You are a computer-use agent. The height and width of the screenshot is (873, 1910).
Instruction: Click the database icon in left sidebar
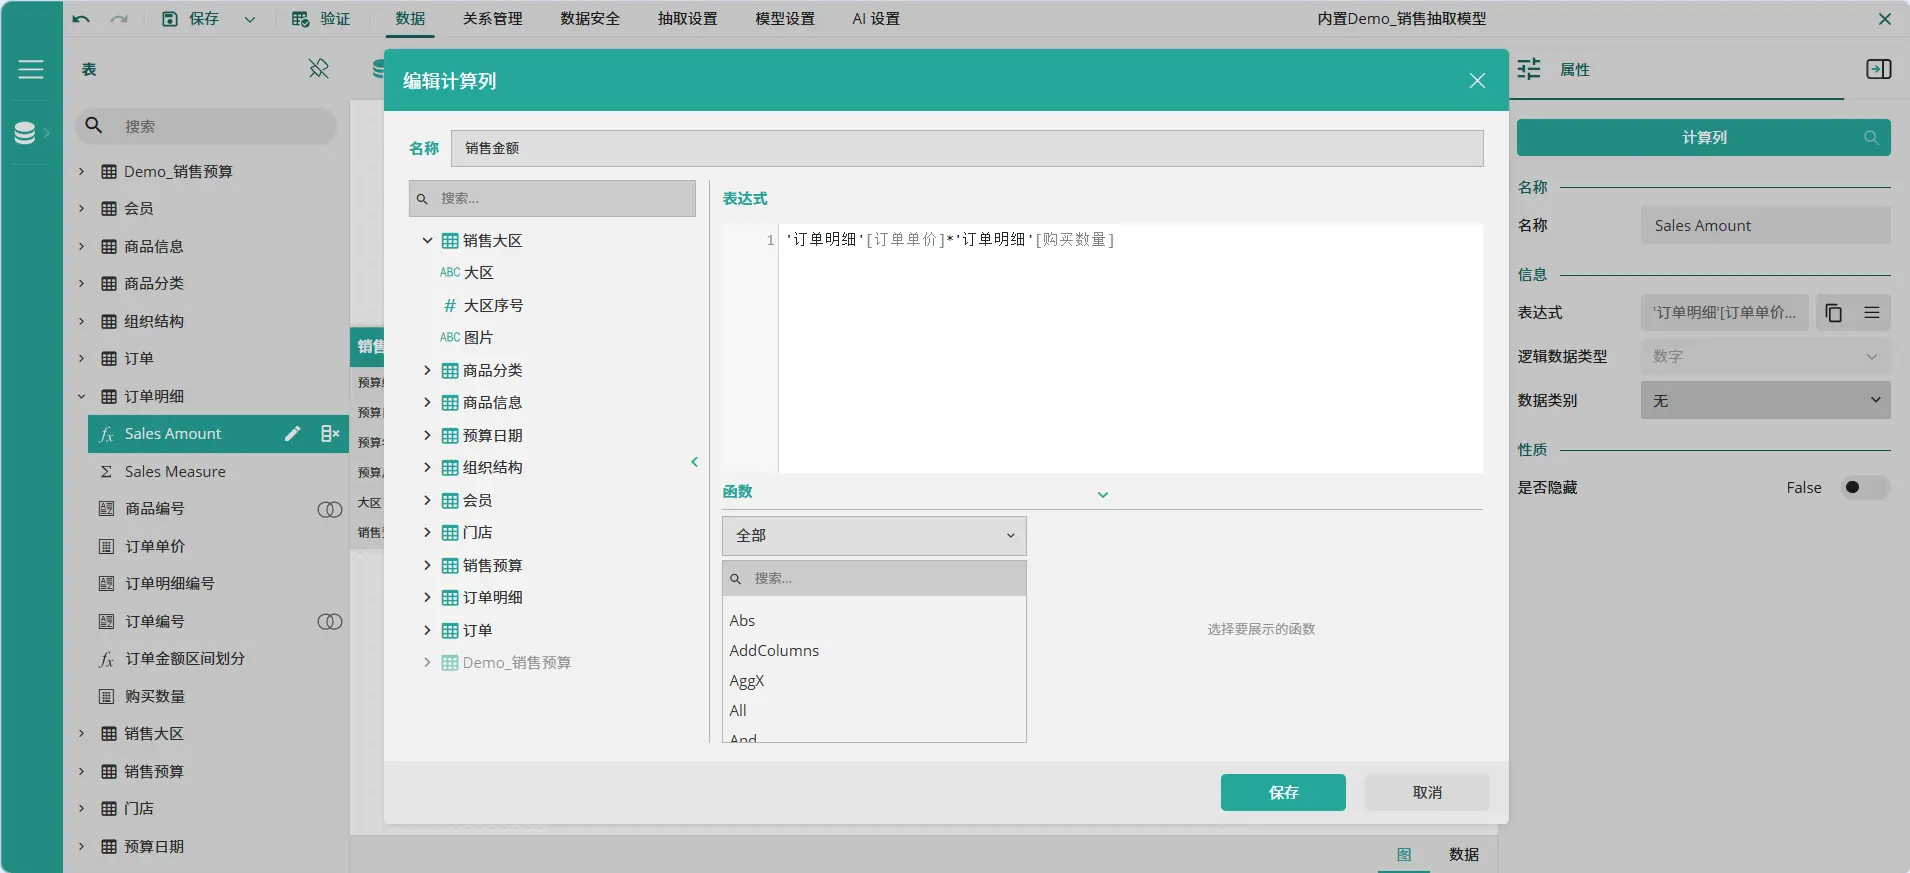coord(25,132)
